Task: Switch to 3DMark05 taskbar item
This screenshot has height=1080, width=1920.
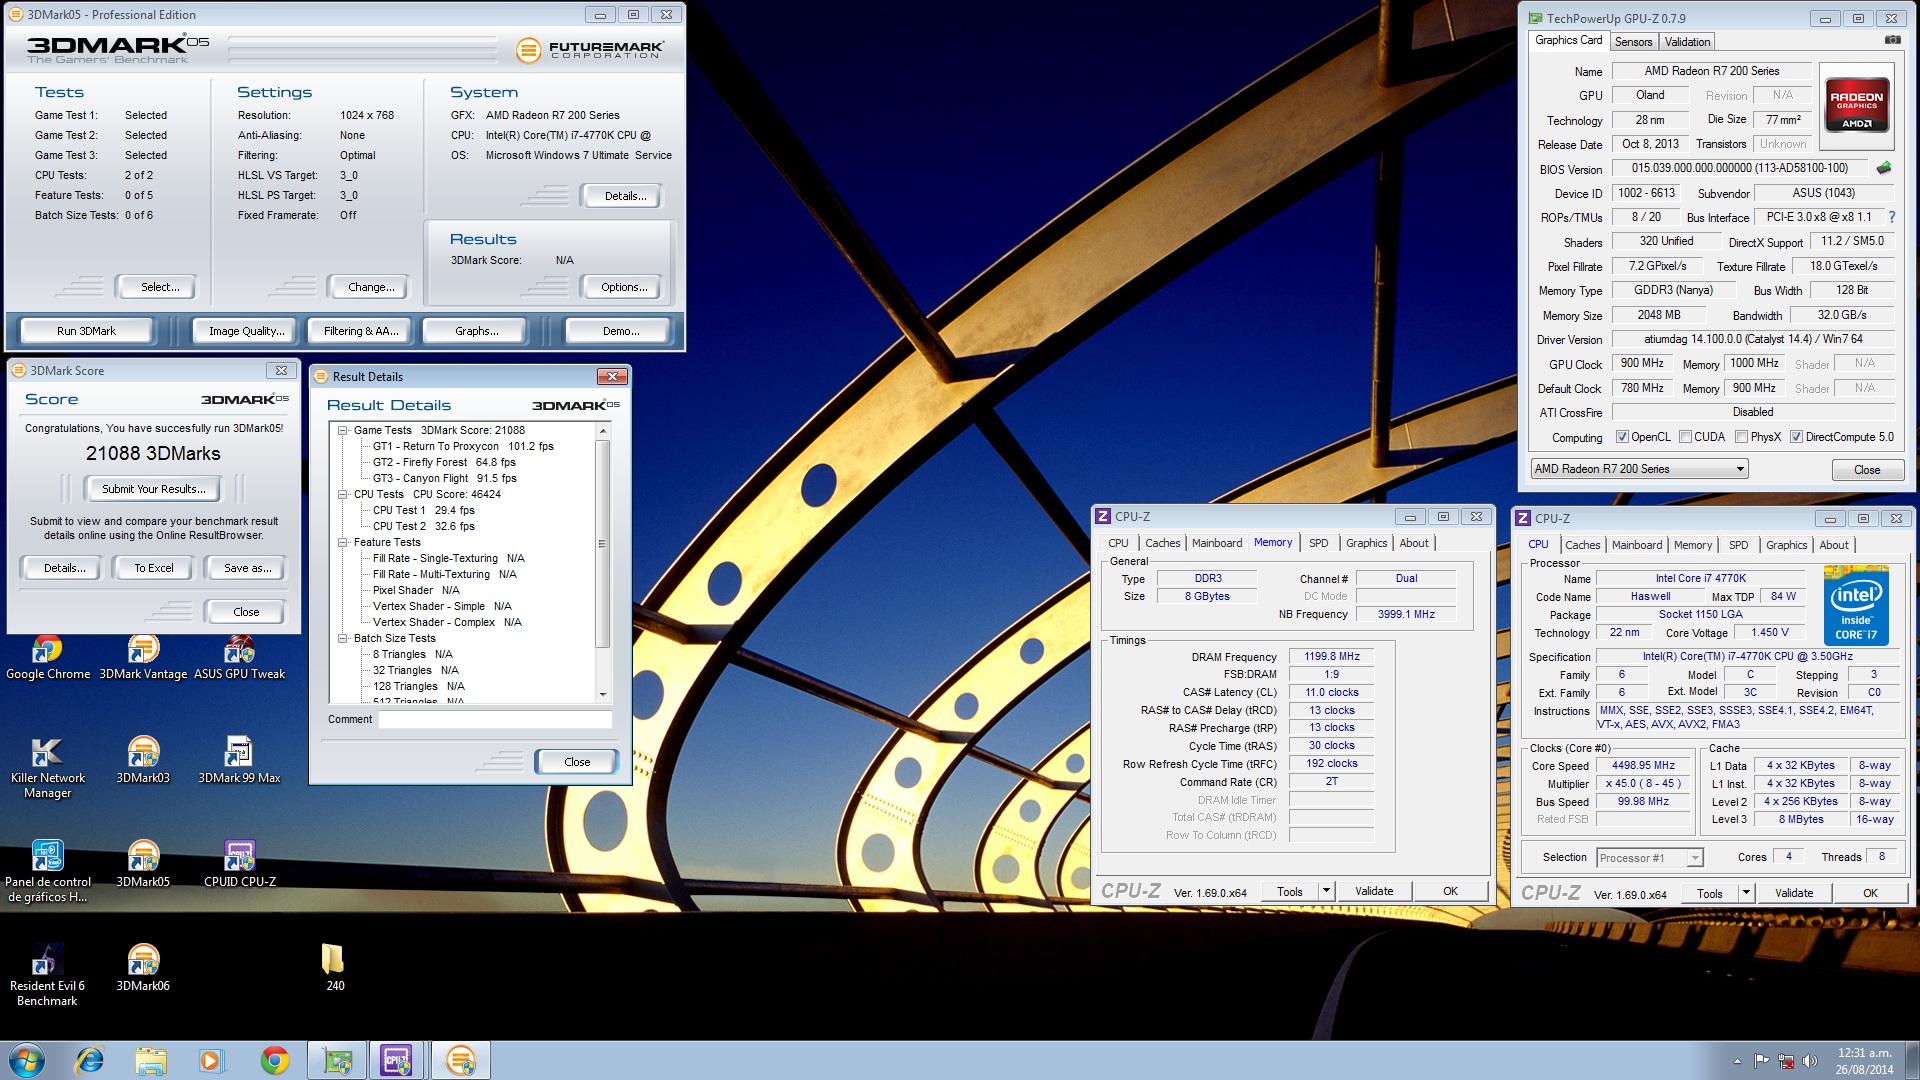Action: point(461,1060)
